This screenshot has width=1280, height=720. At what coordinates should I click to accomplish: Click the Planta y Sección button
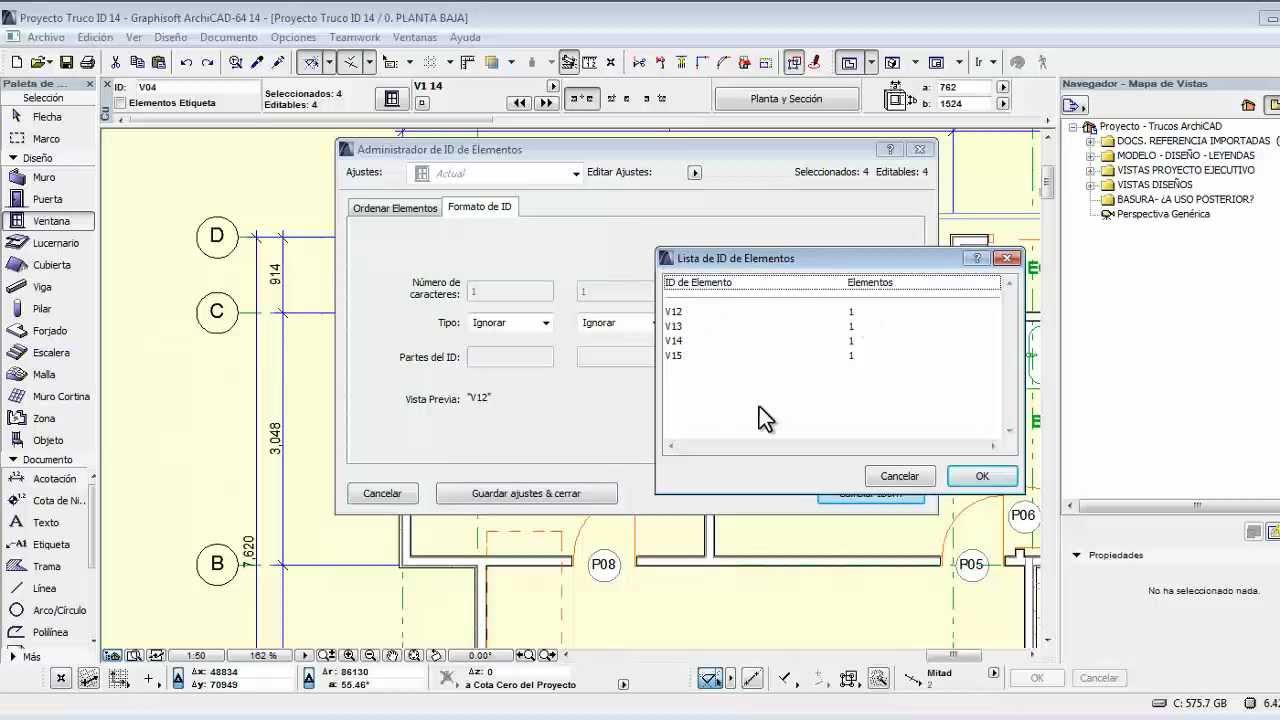pos(786,99)
